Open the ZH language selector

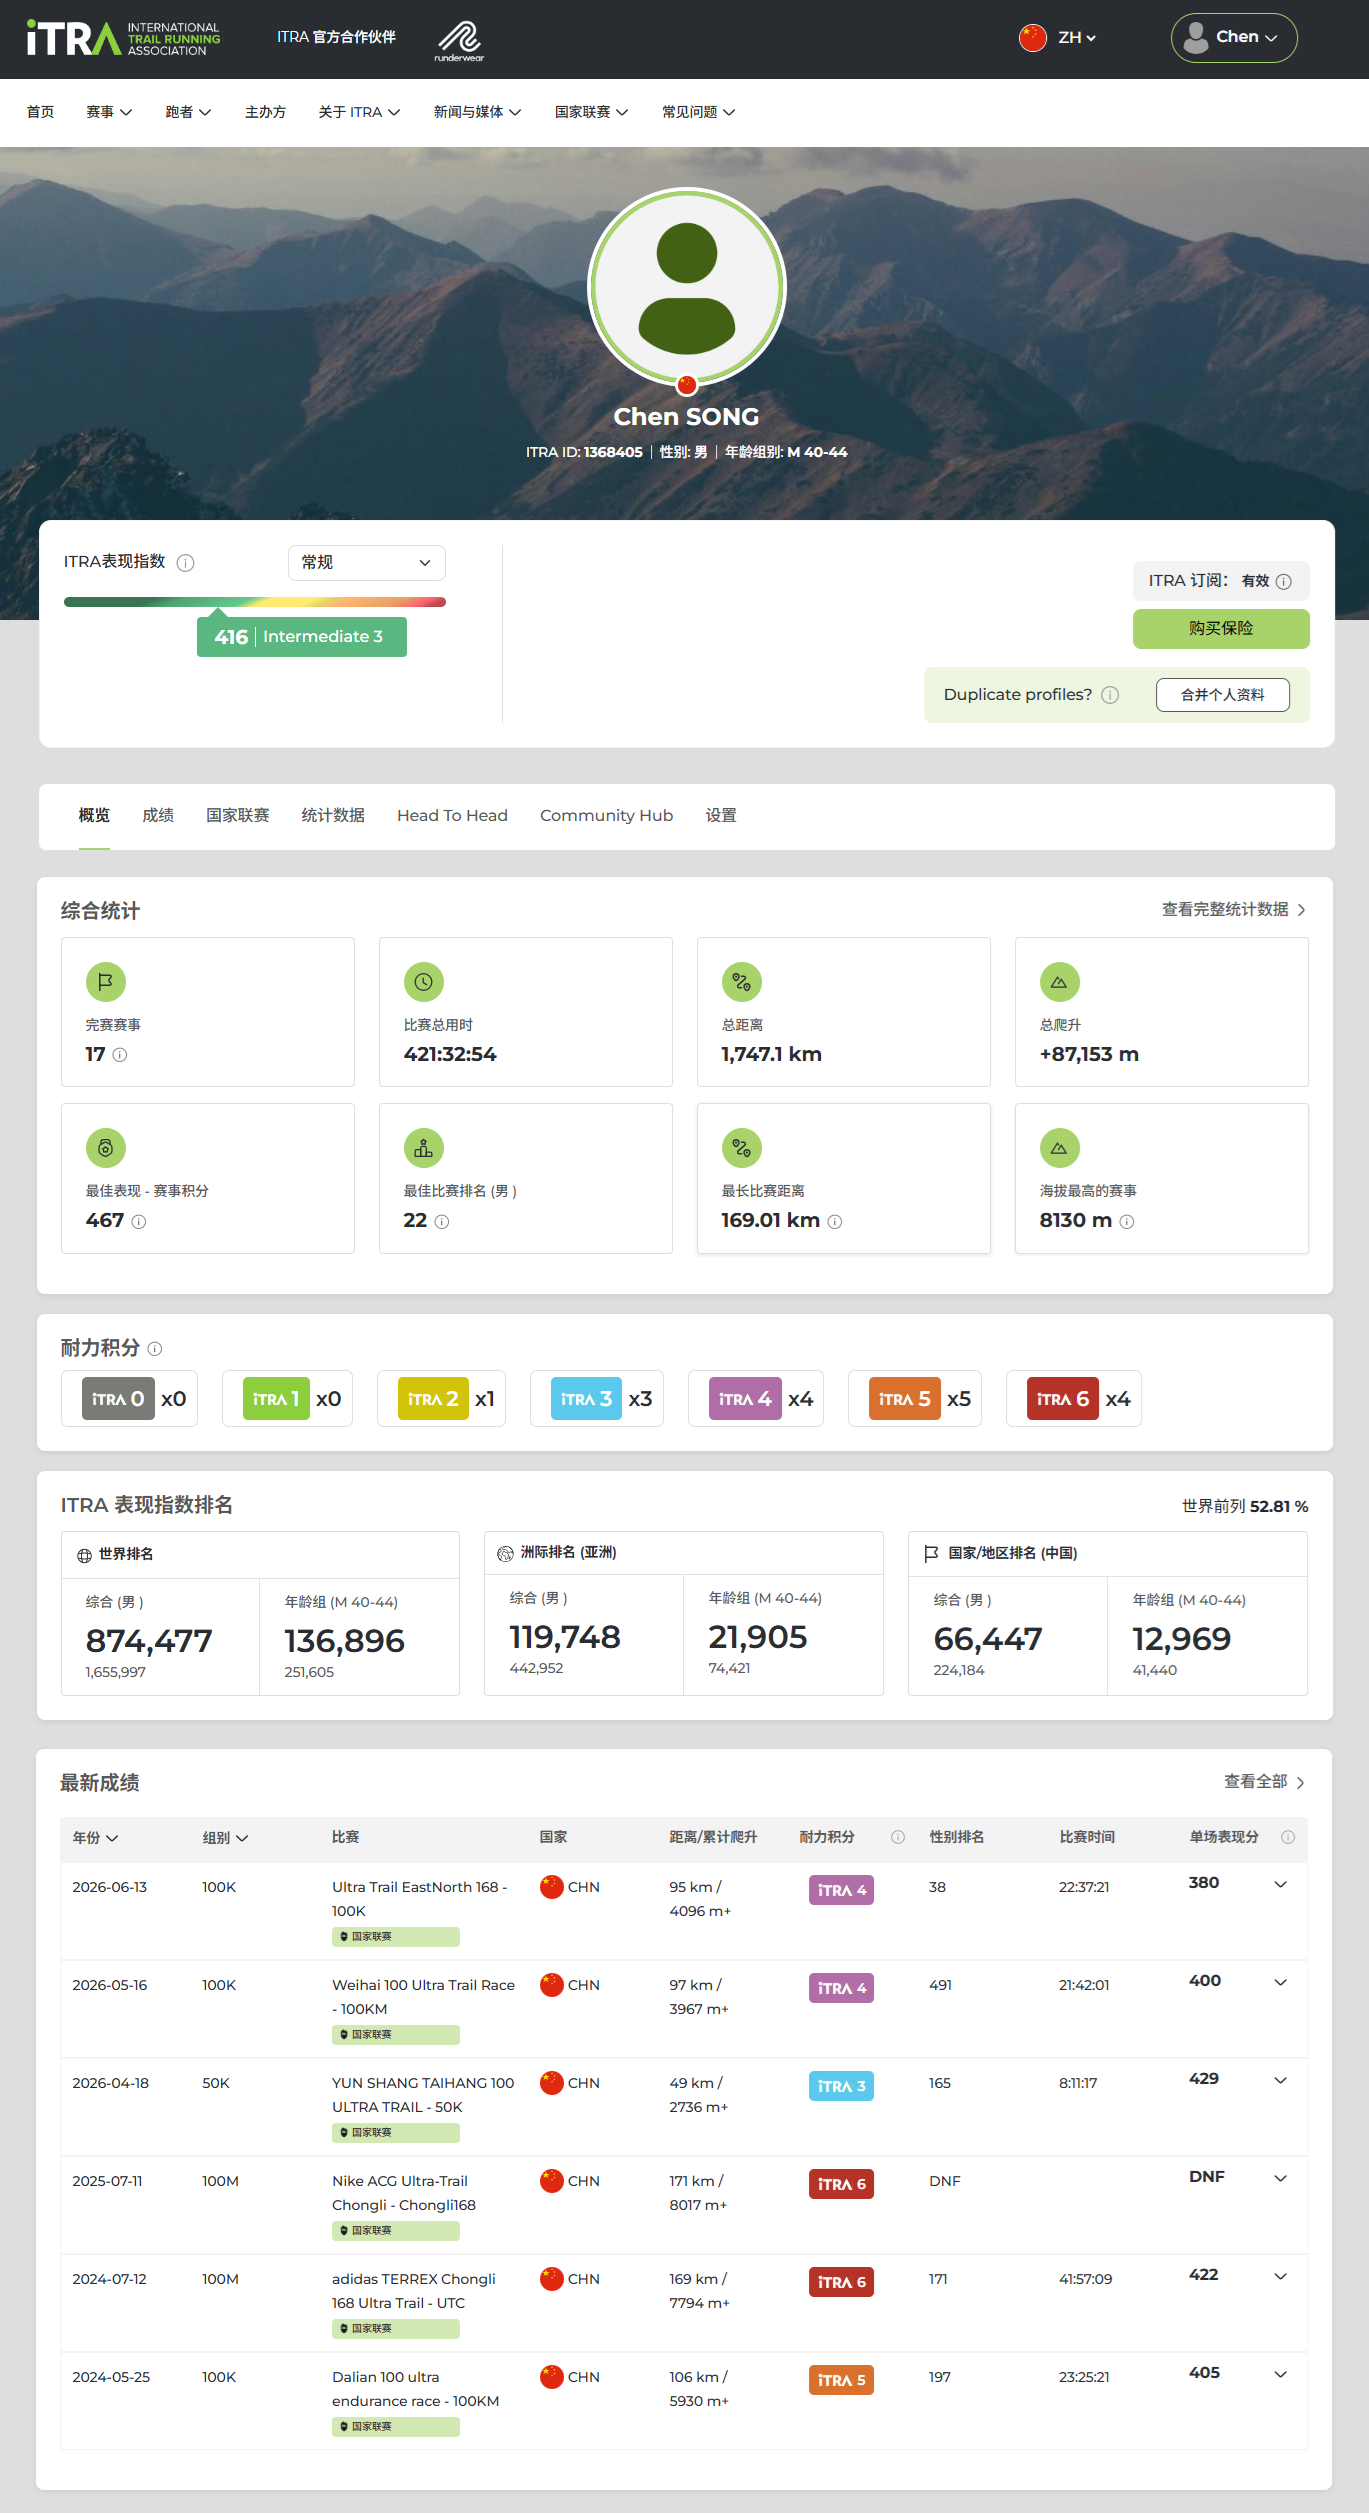pos(1058,38)
